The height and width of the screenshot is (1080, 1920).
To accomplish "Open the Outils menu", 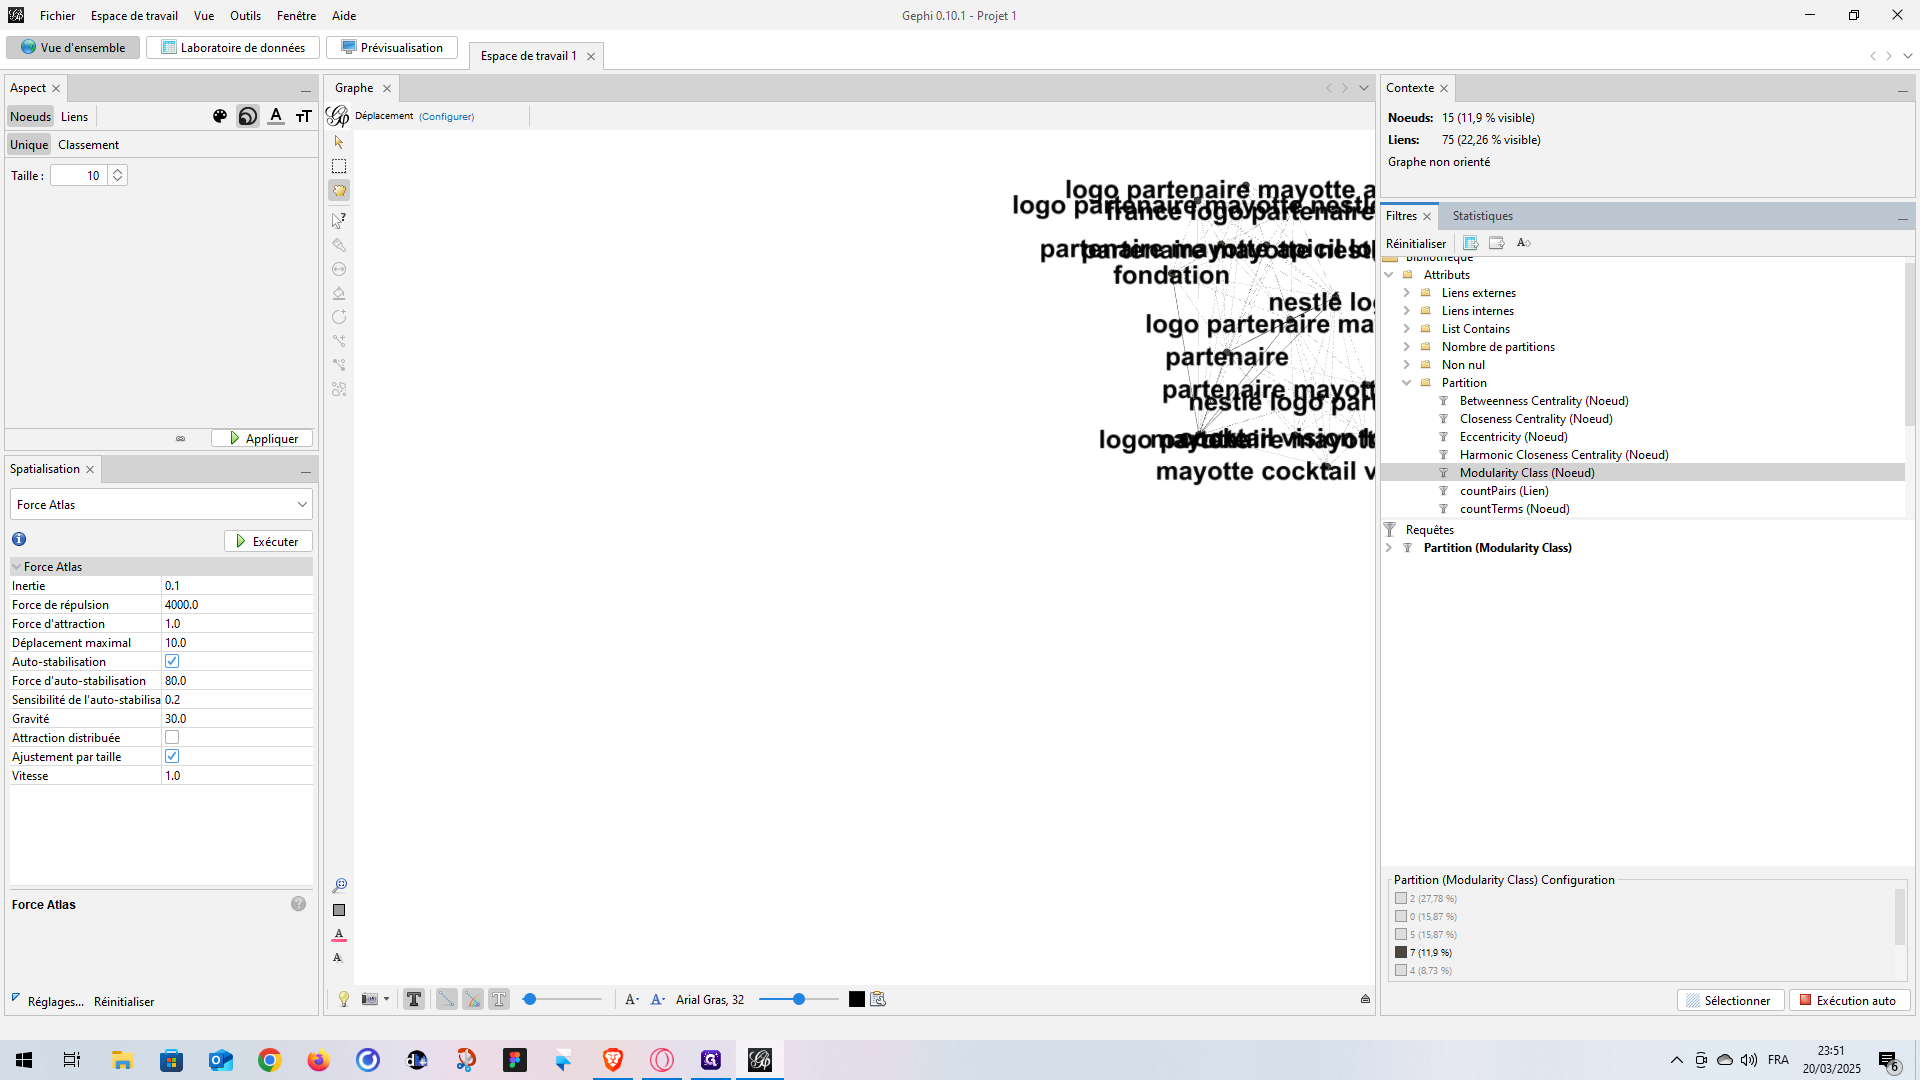I will (x=245, y=15).
